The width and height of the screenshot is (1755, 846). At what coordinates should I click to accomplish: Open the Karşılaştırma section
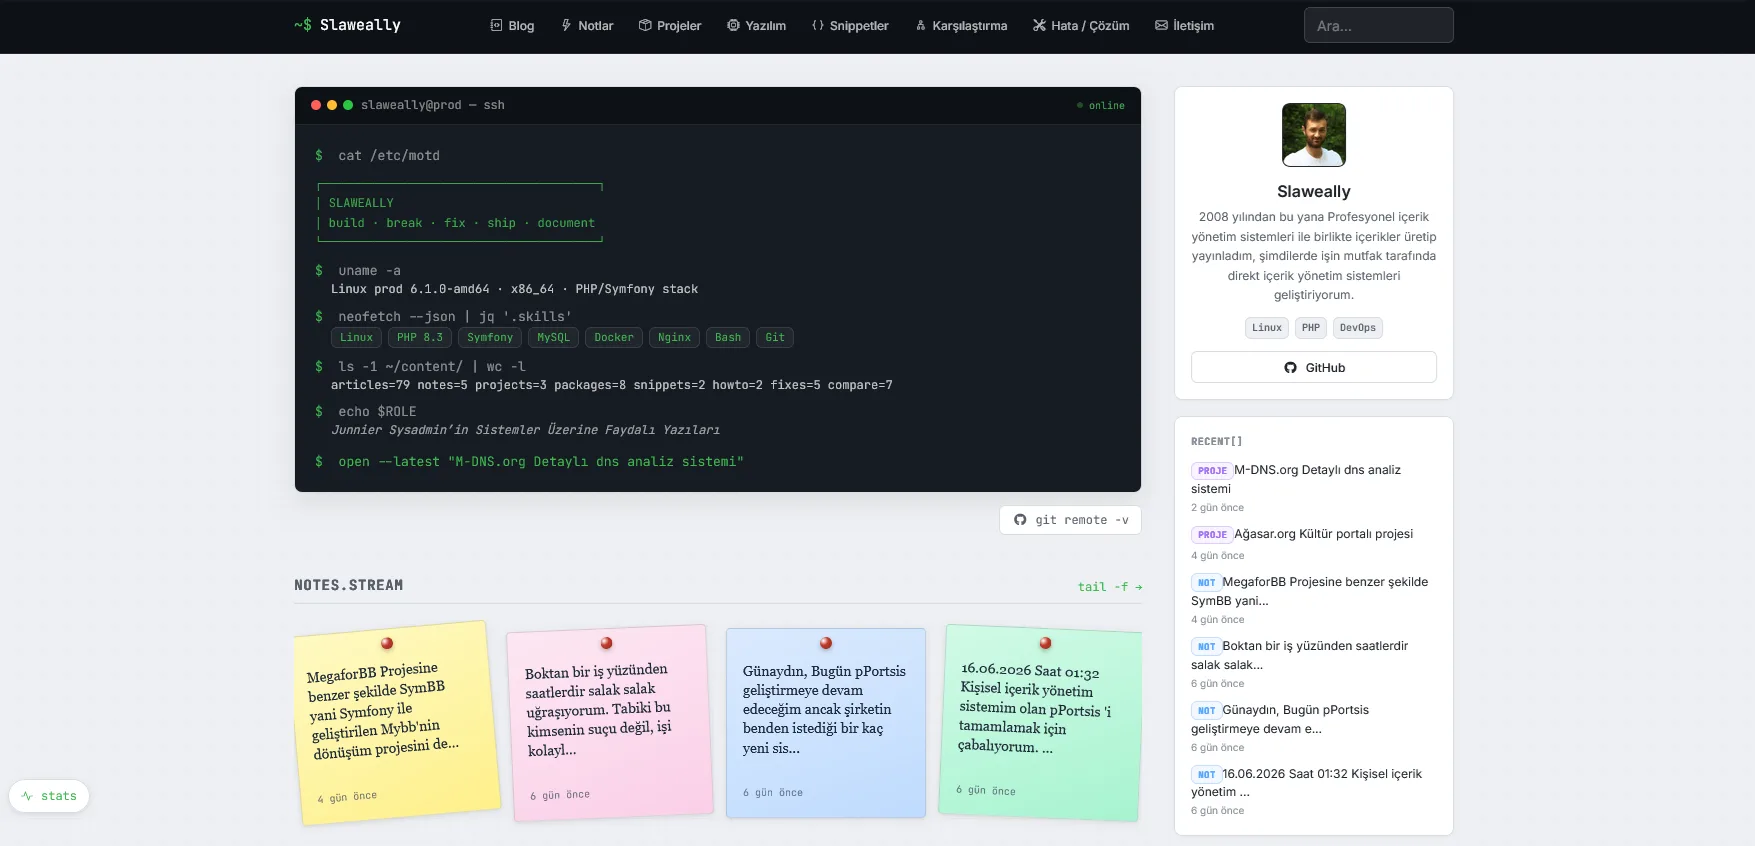pyautogui.click(x=961, y=26)
